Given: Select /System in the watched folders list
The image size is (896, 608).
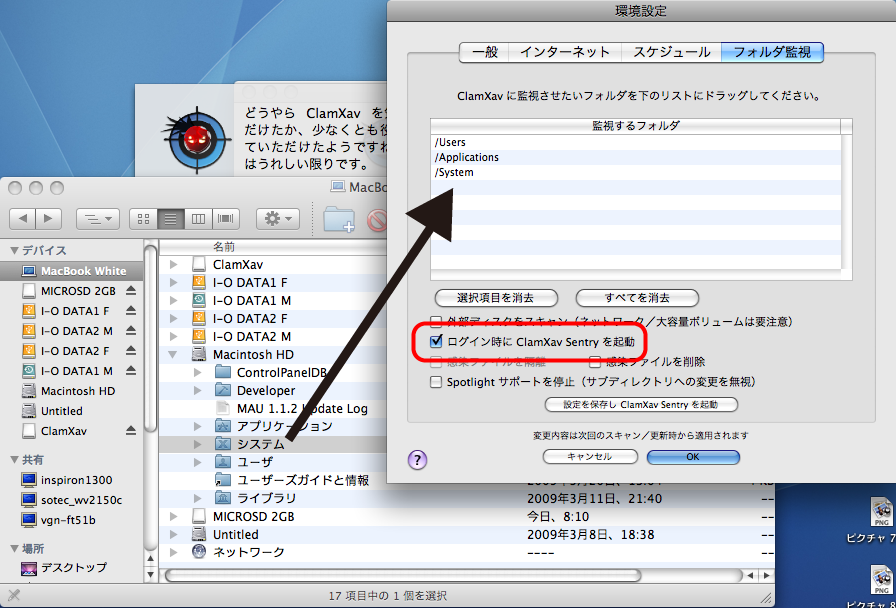Looking at the screenshot, I should tap(635, 172).
